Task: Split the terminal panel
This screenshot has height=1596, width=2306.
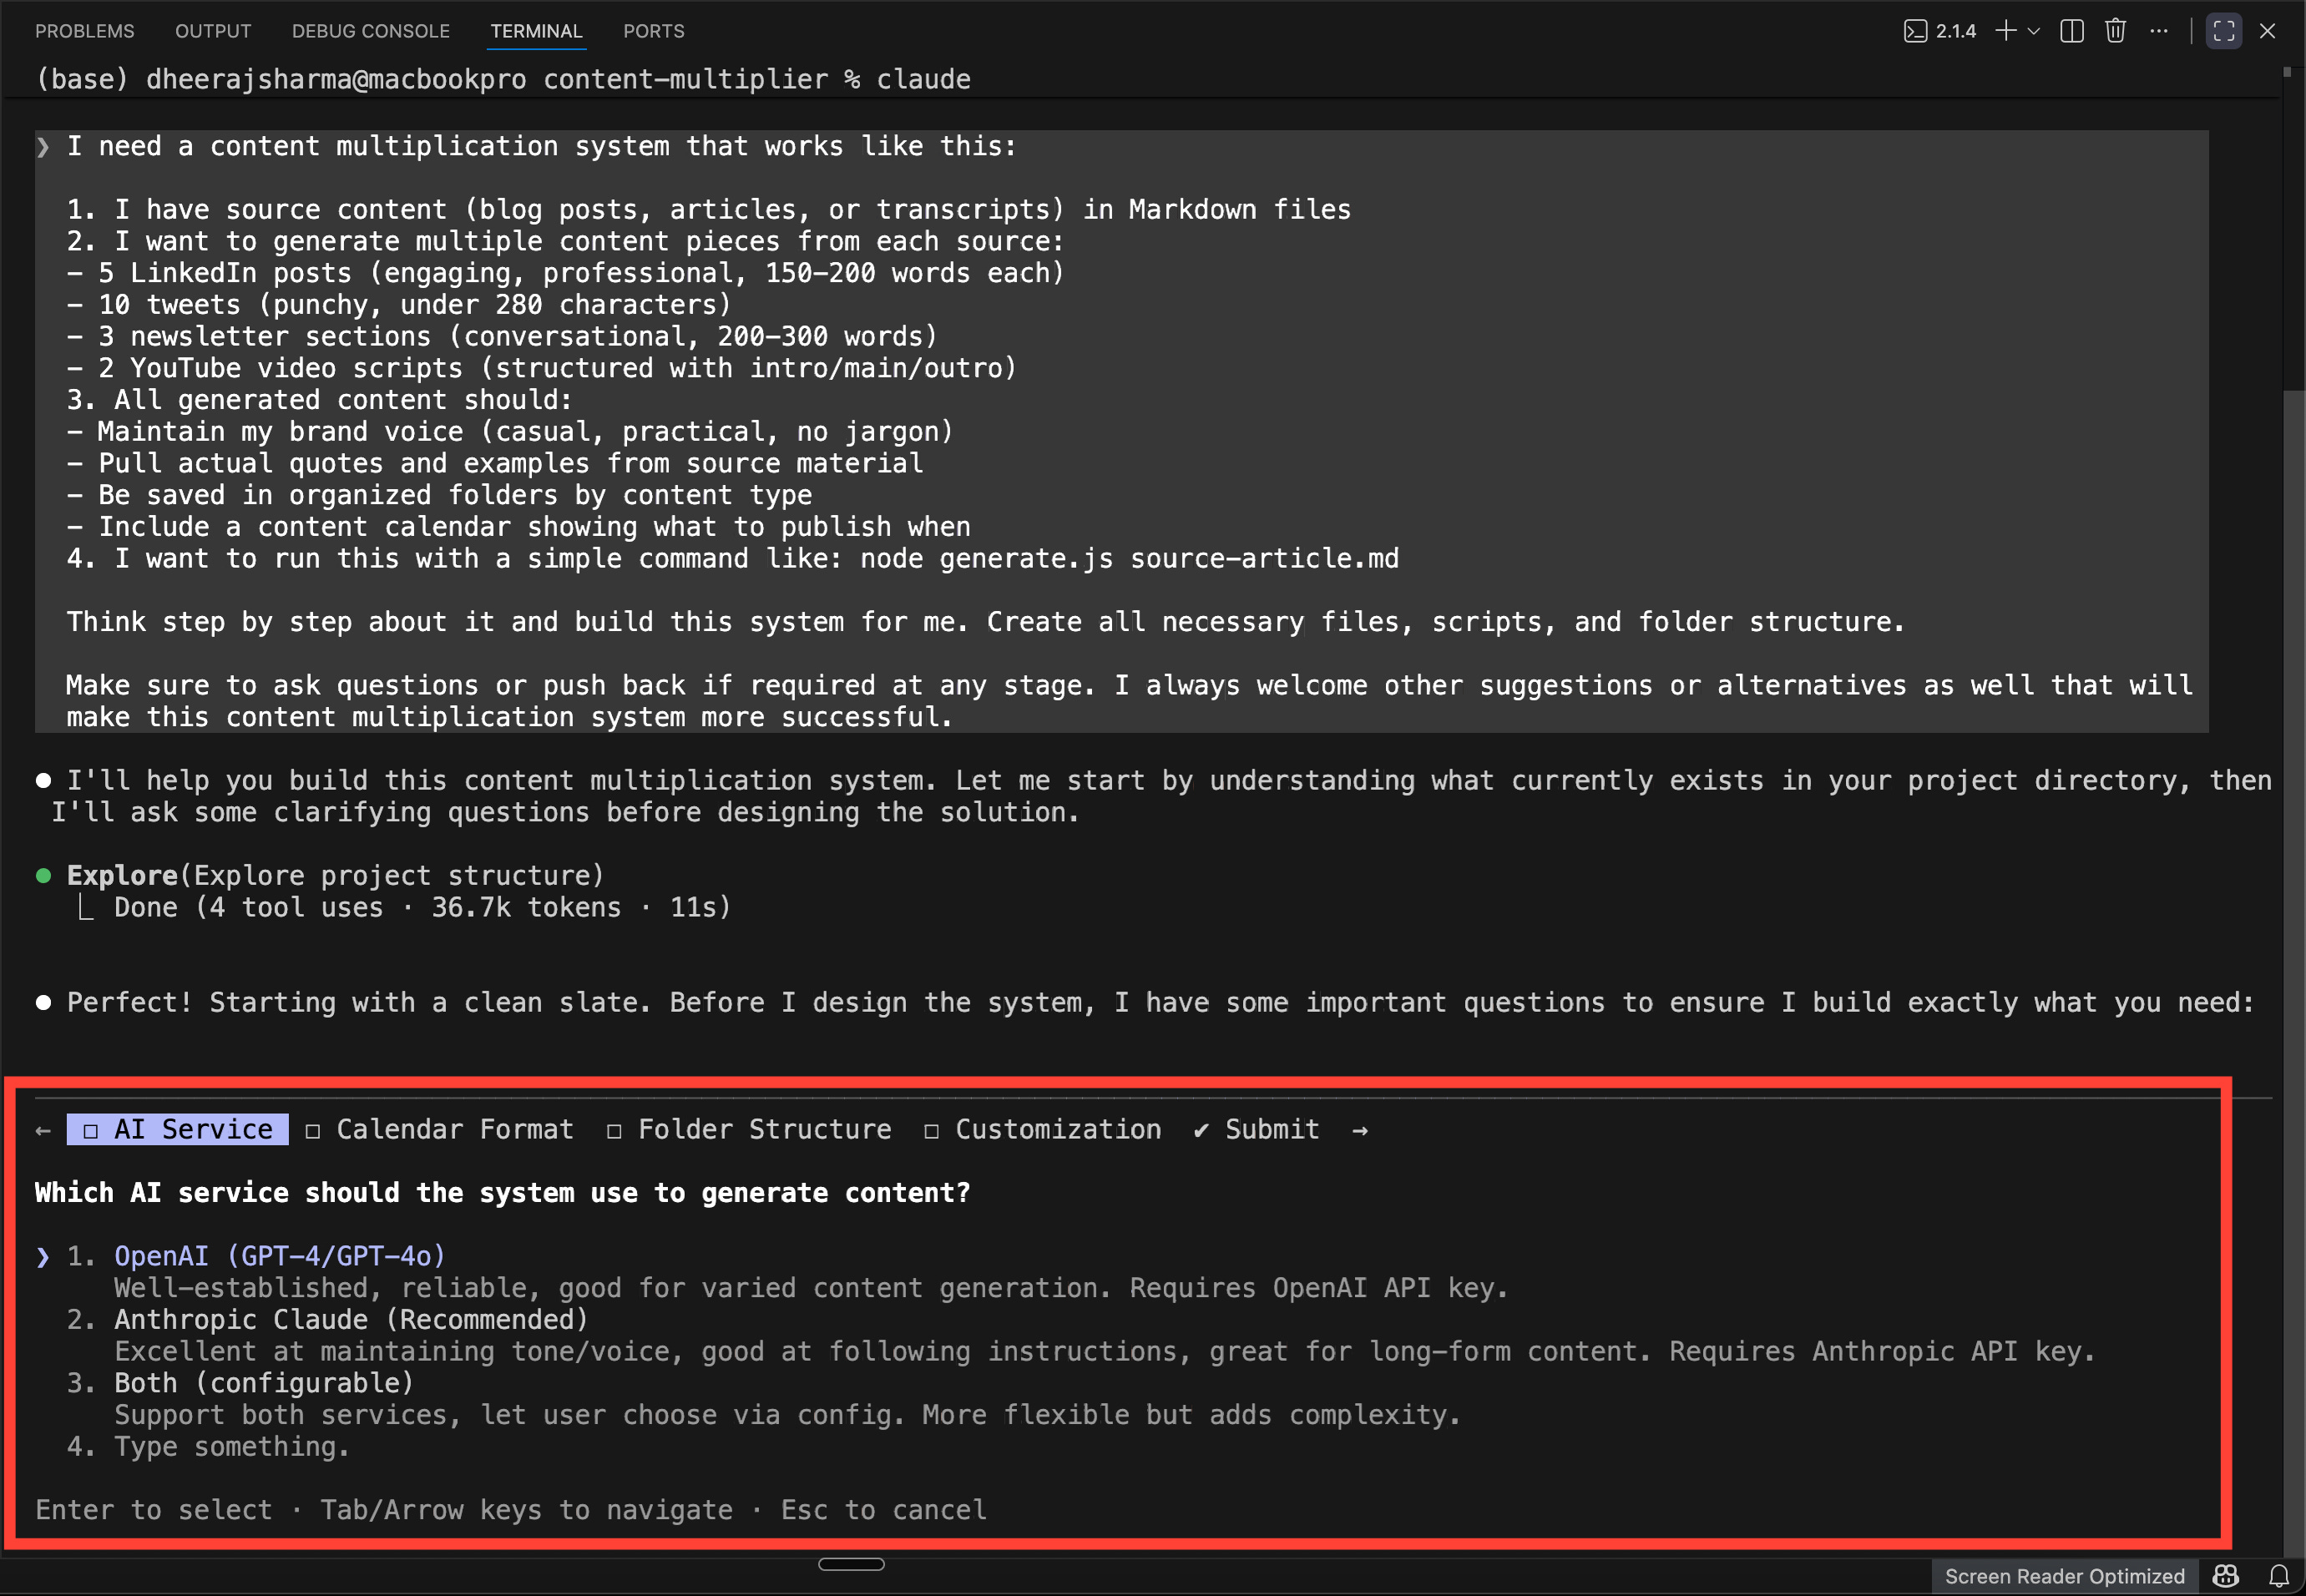Action: tap(2072, 31)
